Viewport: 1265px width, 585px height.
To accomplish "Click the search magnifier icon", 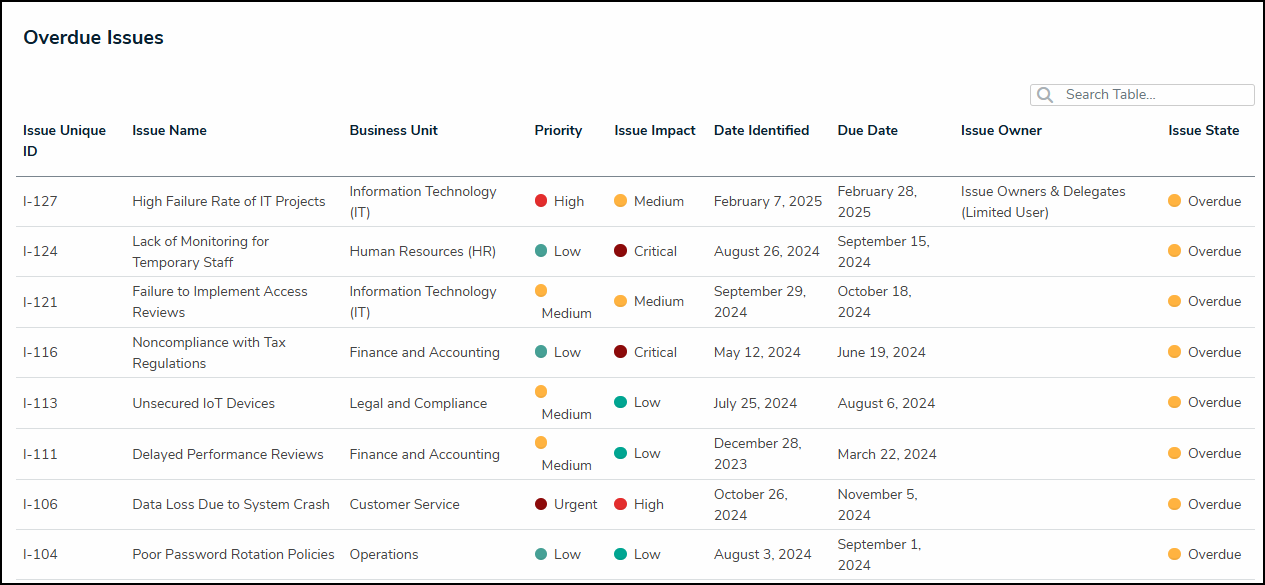I will [1045, 95].
